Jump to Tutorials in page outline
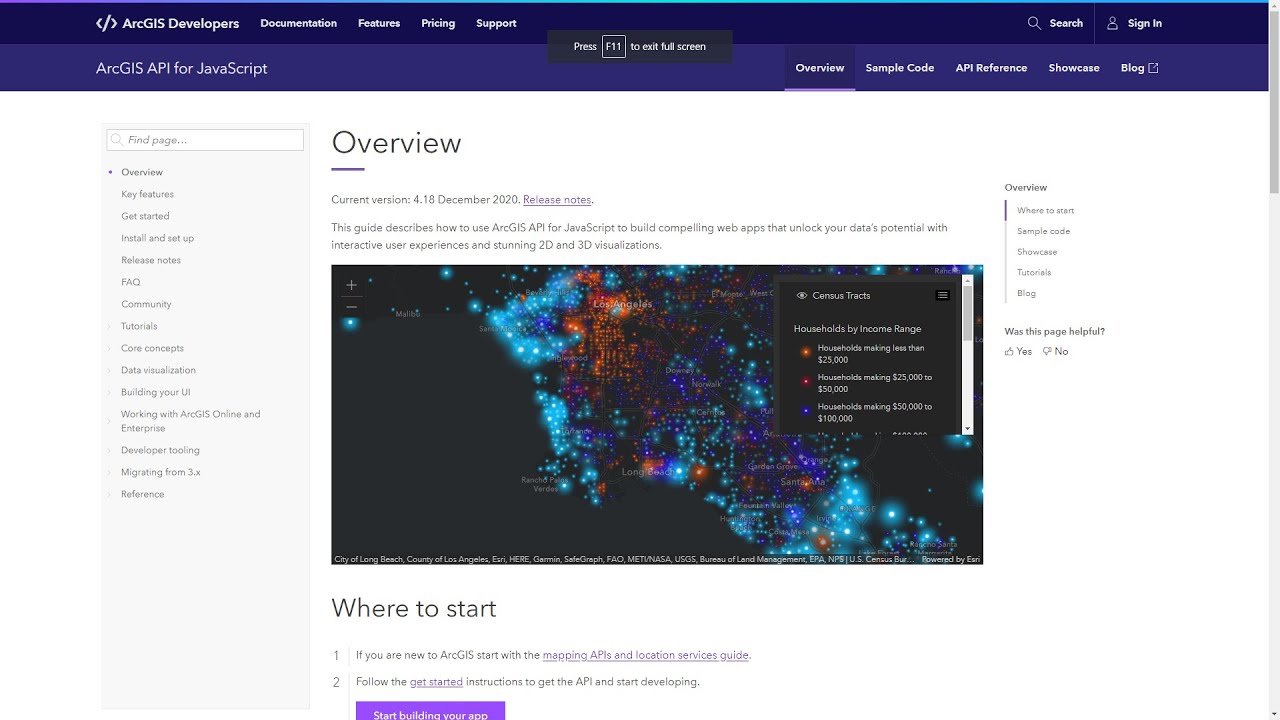The image size is (1280, 720). [1034, 272]
